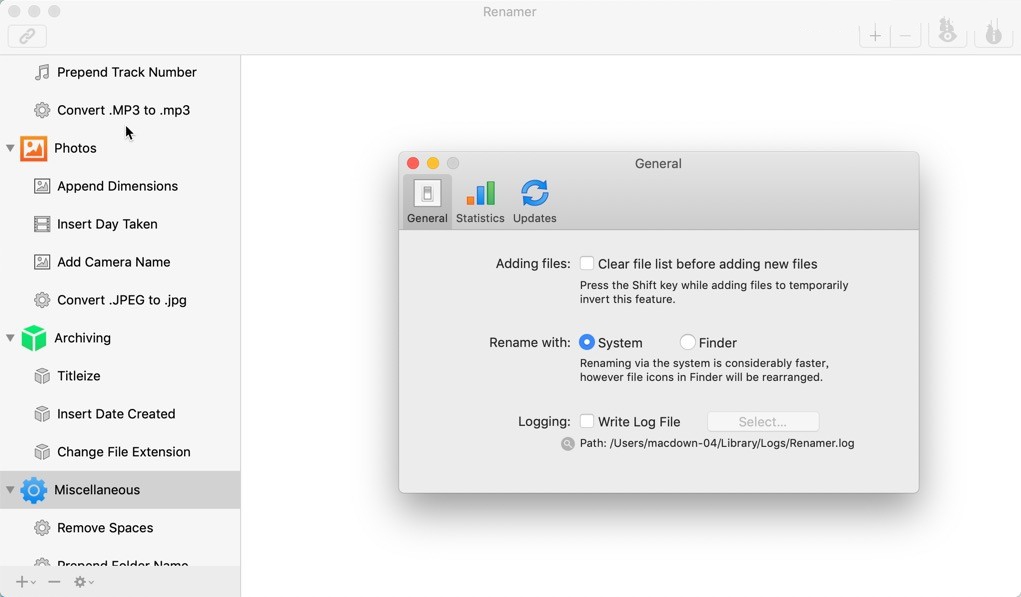The height and width of the screenshot is (597, 1021).
Task: Collapse the Photos group disclosure triangle
Action: (10, 148)
